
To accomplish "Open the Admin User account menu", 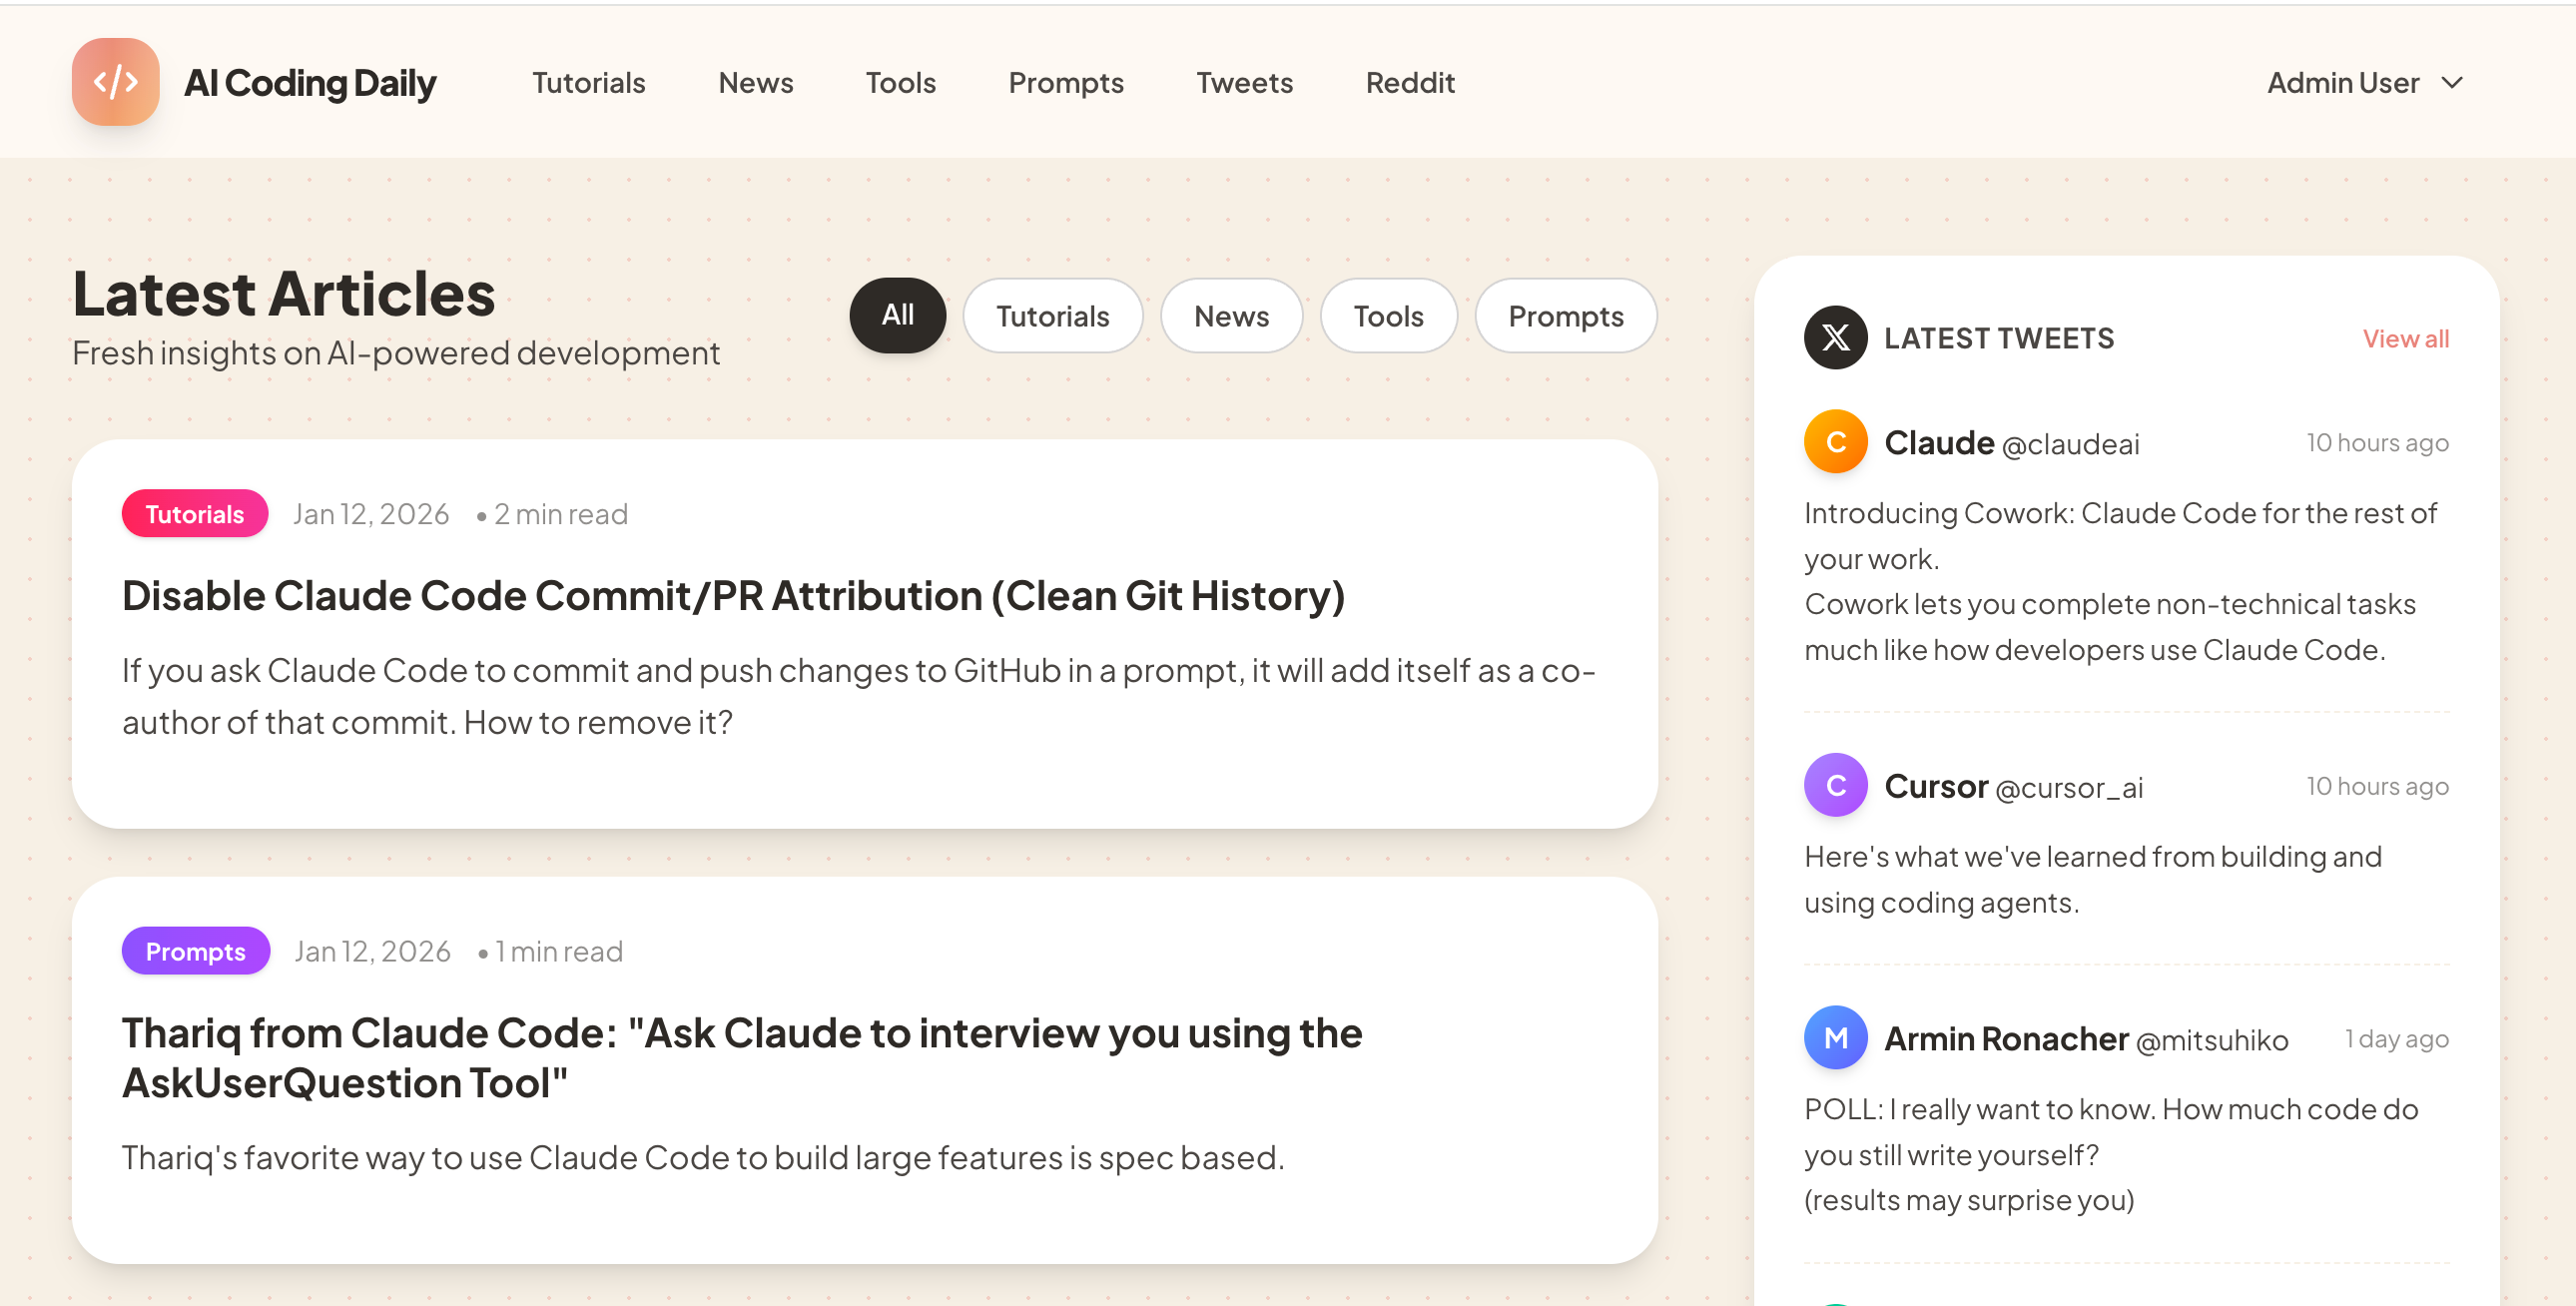I will (x=2342, y=83).
